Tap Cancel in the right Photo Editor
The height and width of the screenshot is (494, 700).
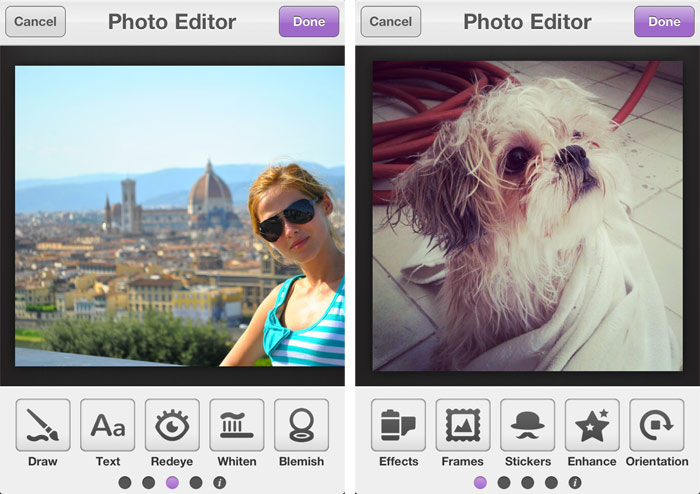click(391, 21)
